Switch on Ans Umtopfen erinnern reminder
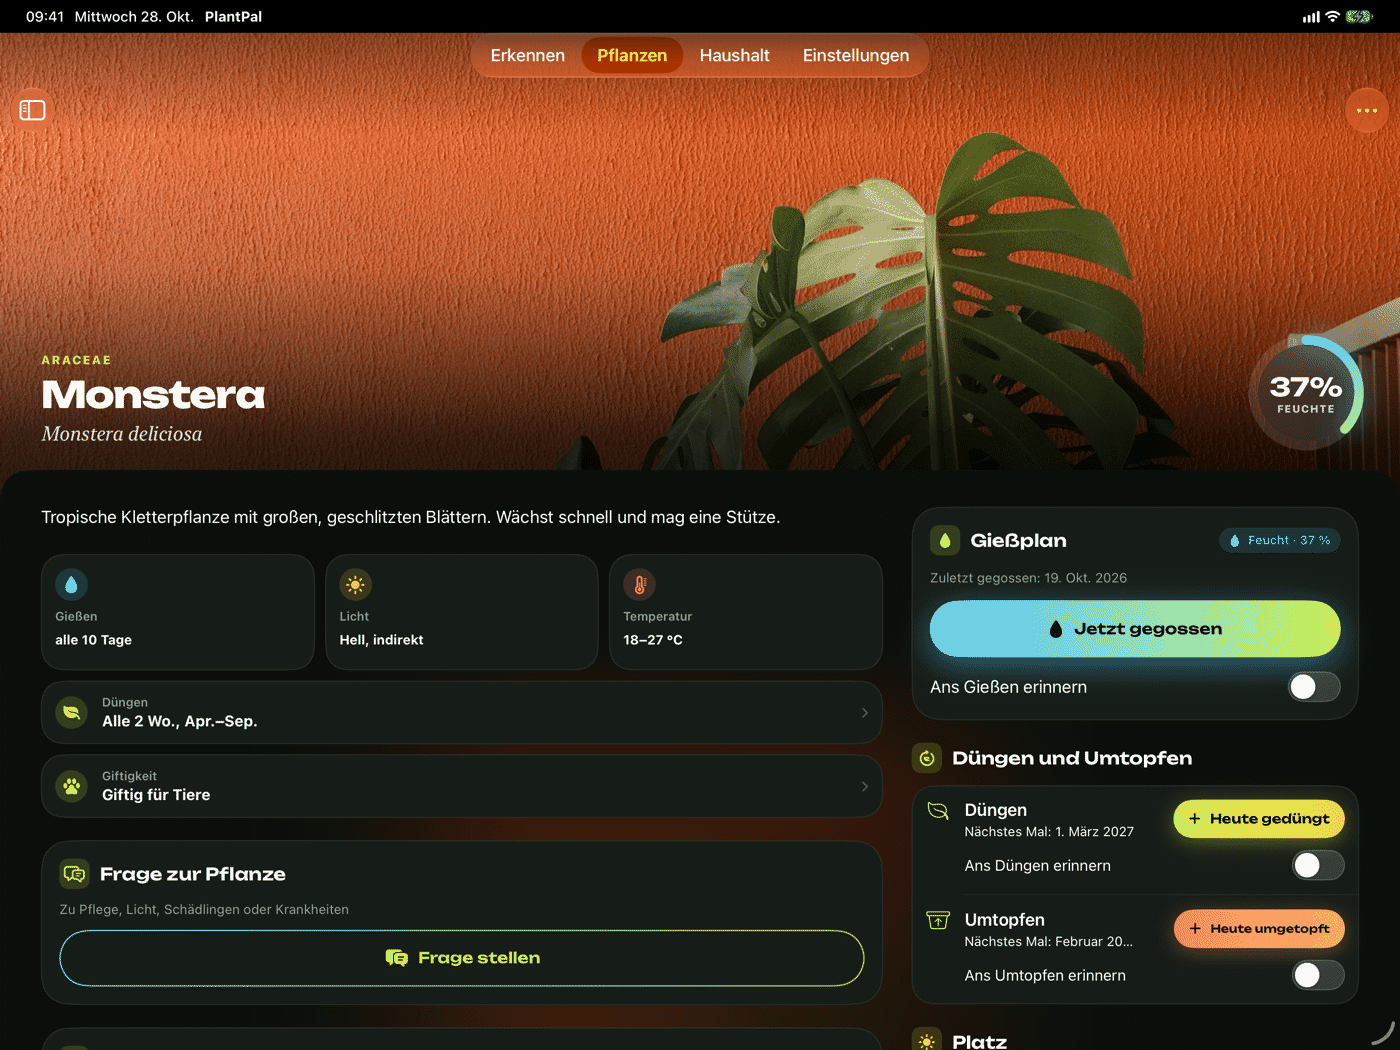Viewport: 1400px width, 1050px height. click(1318, 975)
